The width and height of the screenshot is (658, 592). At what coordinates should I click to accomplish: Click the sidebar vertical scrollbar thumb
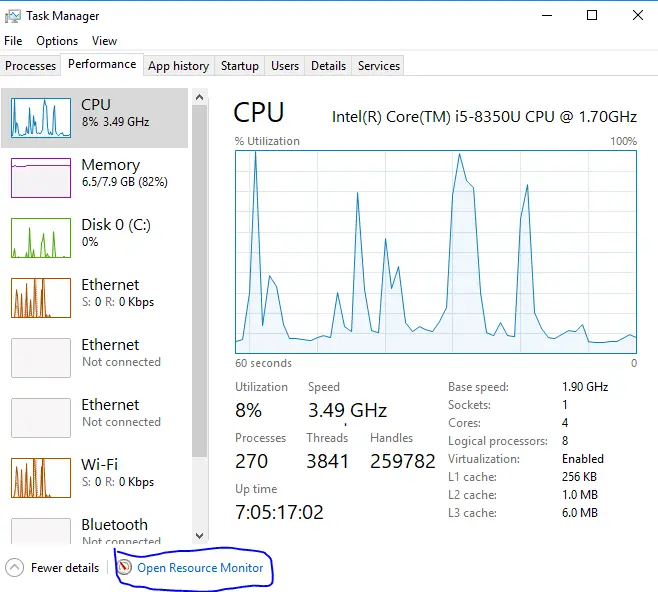pyautogui.click(x=200, y=281)
